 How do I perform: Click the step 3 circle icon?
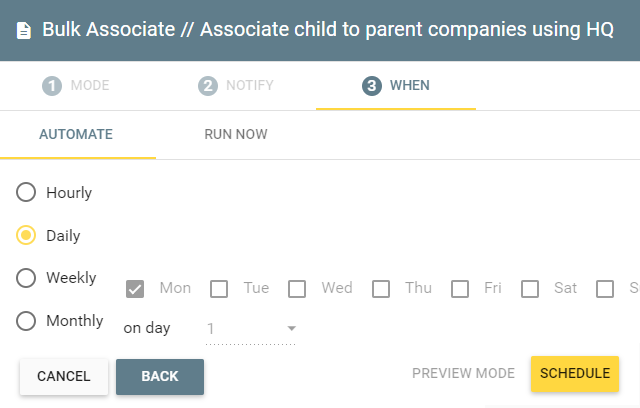371,86
